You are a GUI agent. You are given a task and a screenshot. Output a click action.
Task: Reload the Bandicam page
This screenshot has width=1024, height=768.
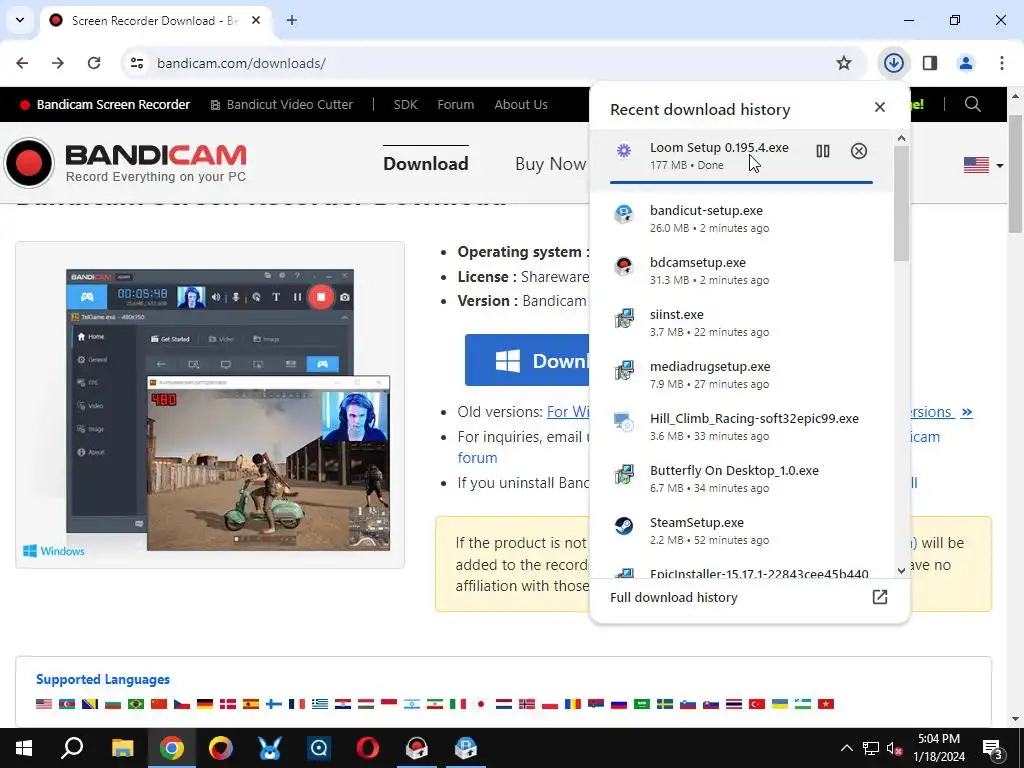[x=94, y=63]
